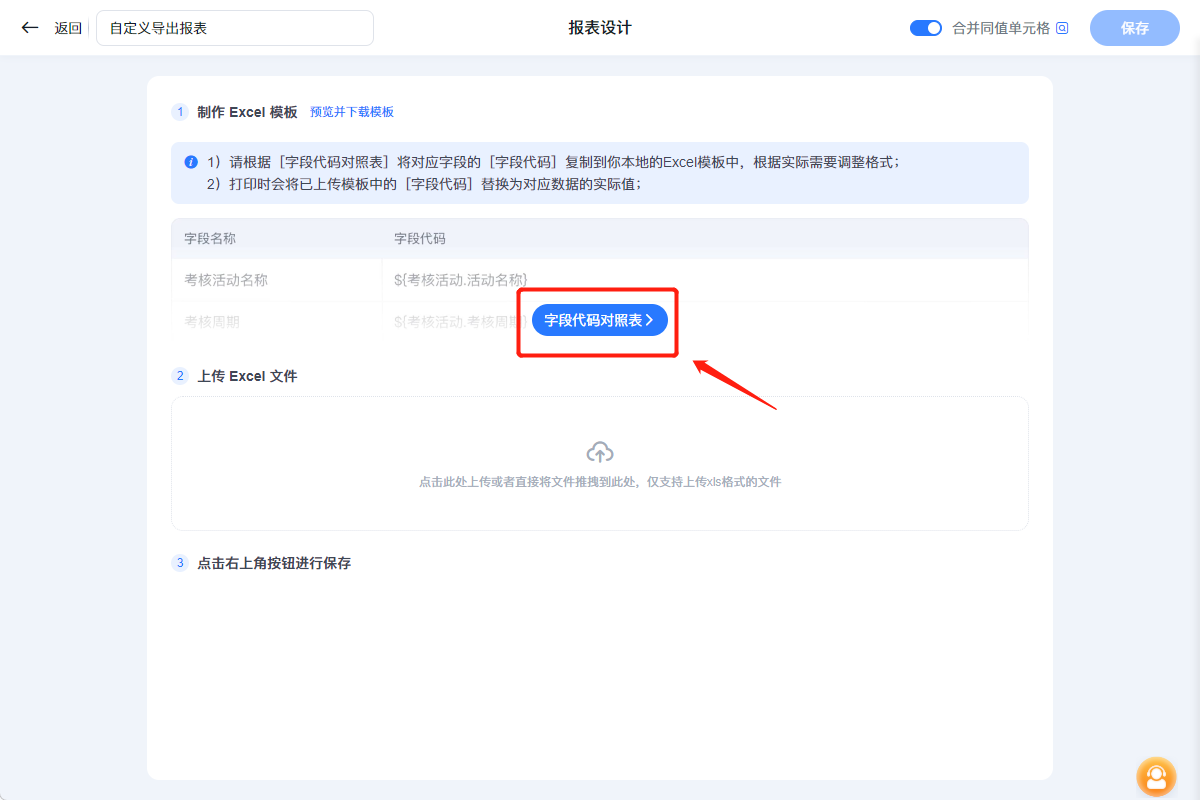This screenshot has height=800, width=1200.
Task: Click the step 1 number circle
Action: pos(180,111)
